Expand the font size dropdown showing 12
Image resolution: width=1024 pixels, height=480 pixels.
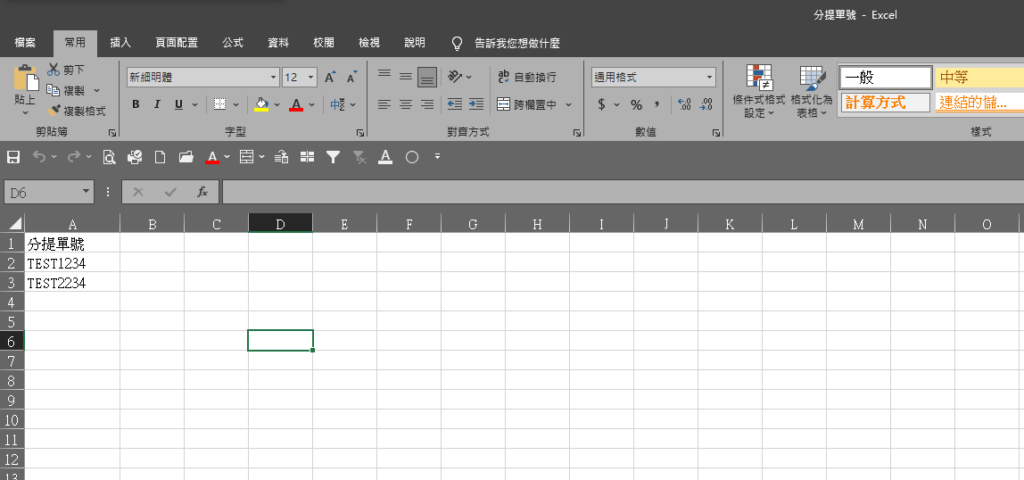pos(311,77)
